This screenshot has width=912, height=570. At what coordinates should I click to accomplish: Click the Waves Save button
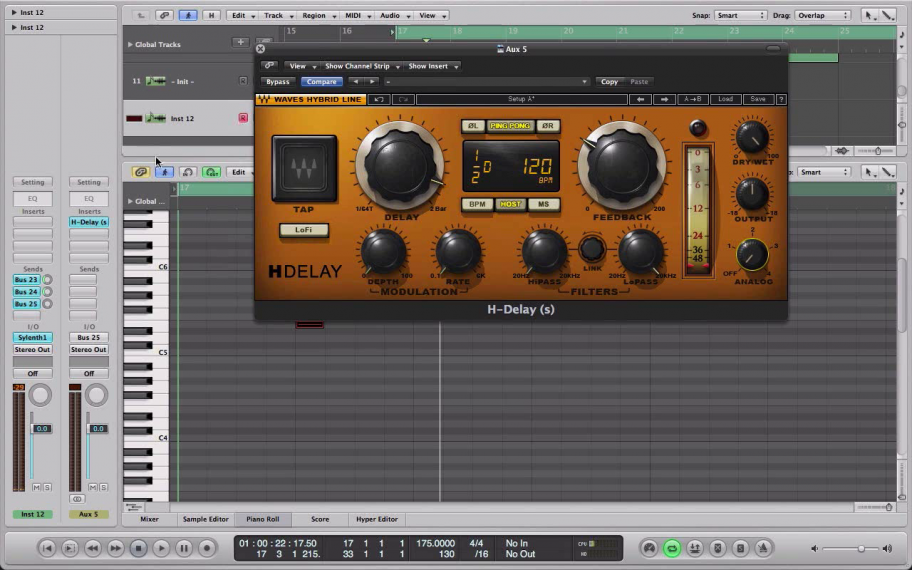click(x=758, y=99)
